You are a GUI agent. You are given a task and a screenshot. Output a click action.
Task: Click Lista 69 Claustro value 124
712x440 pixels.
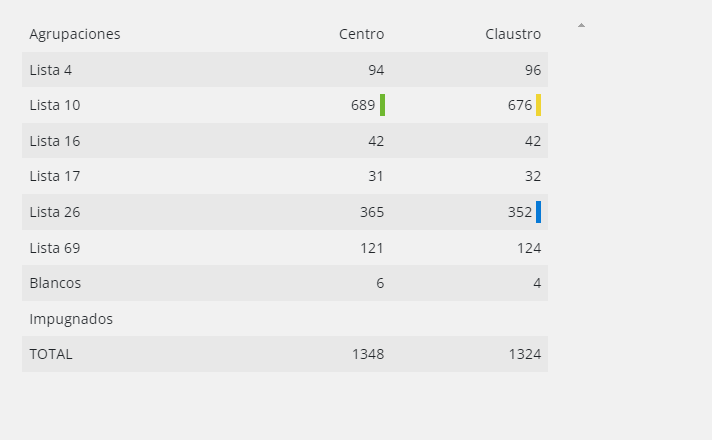(529, 248)
